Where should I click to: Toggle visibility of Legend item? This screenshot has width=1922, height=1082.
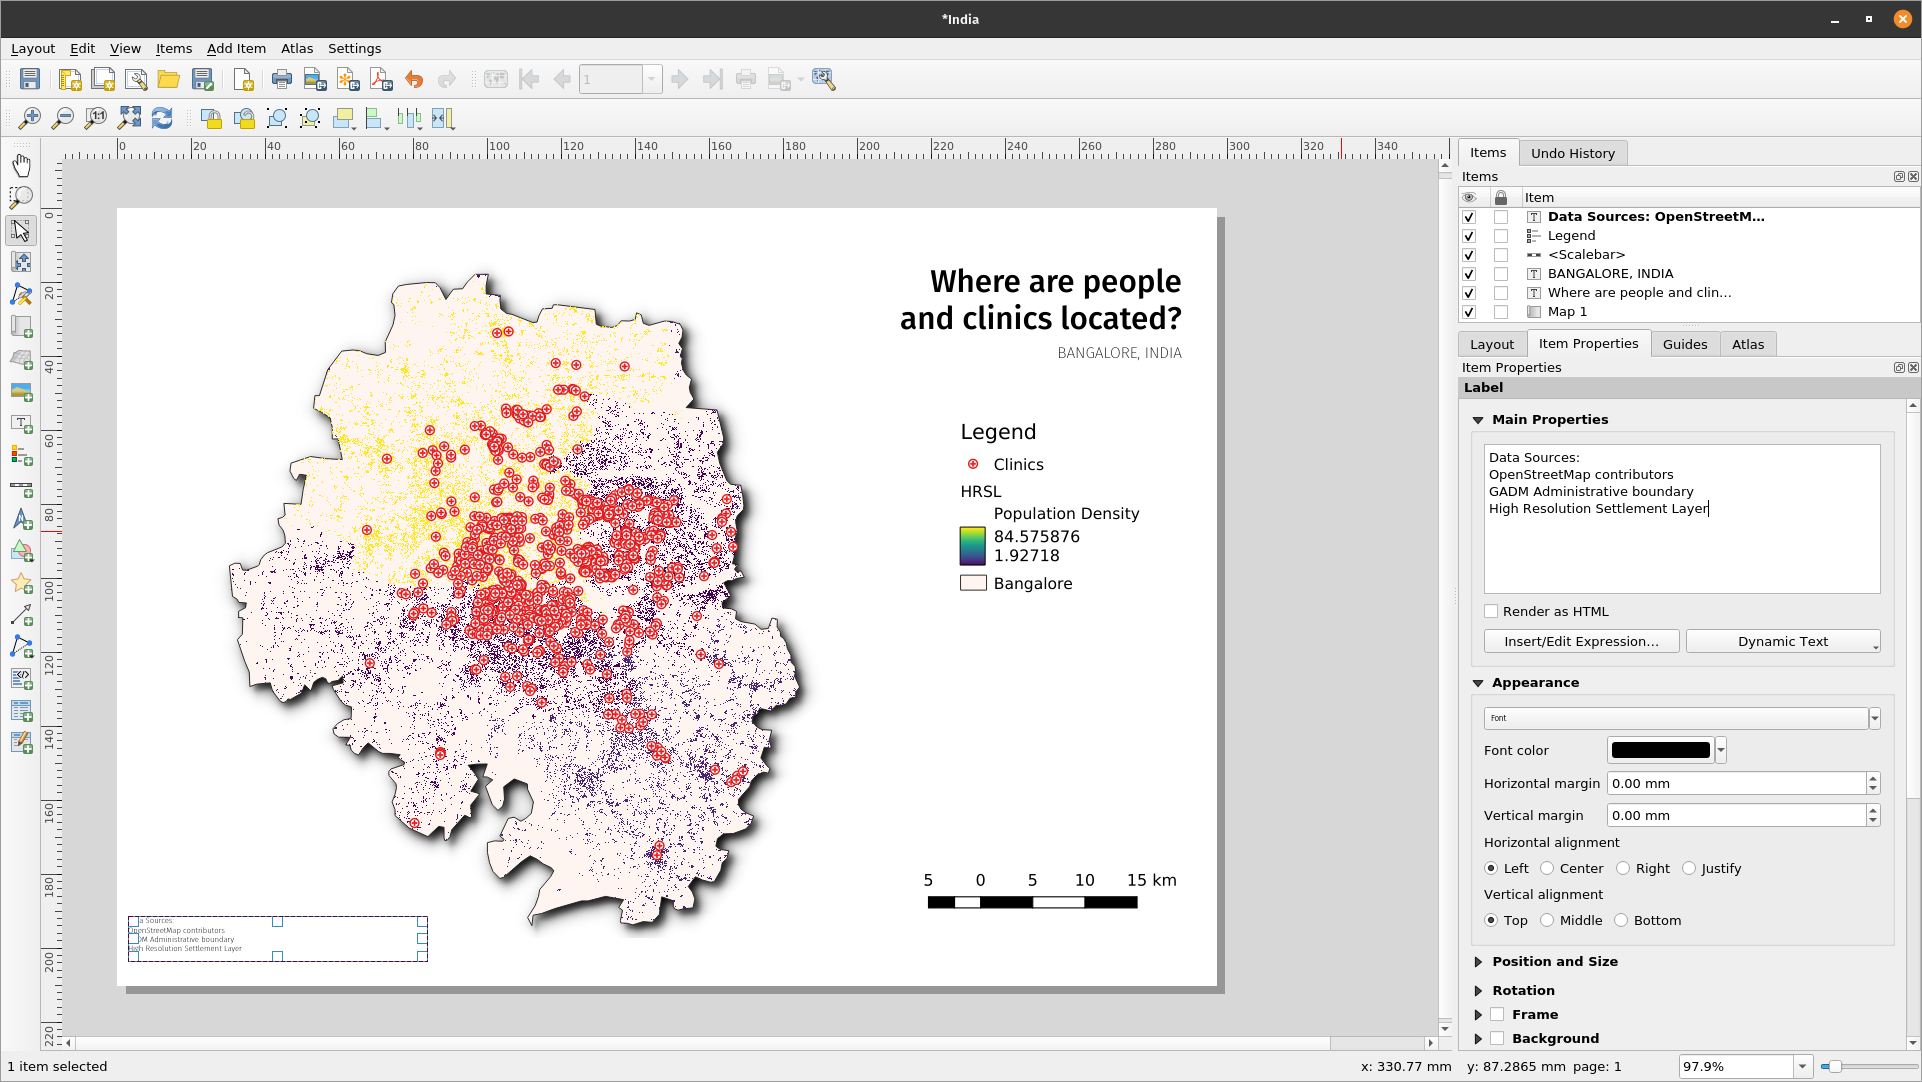1469,236
